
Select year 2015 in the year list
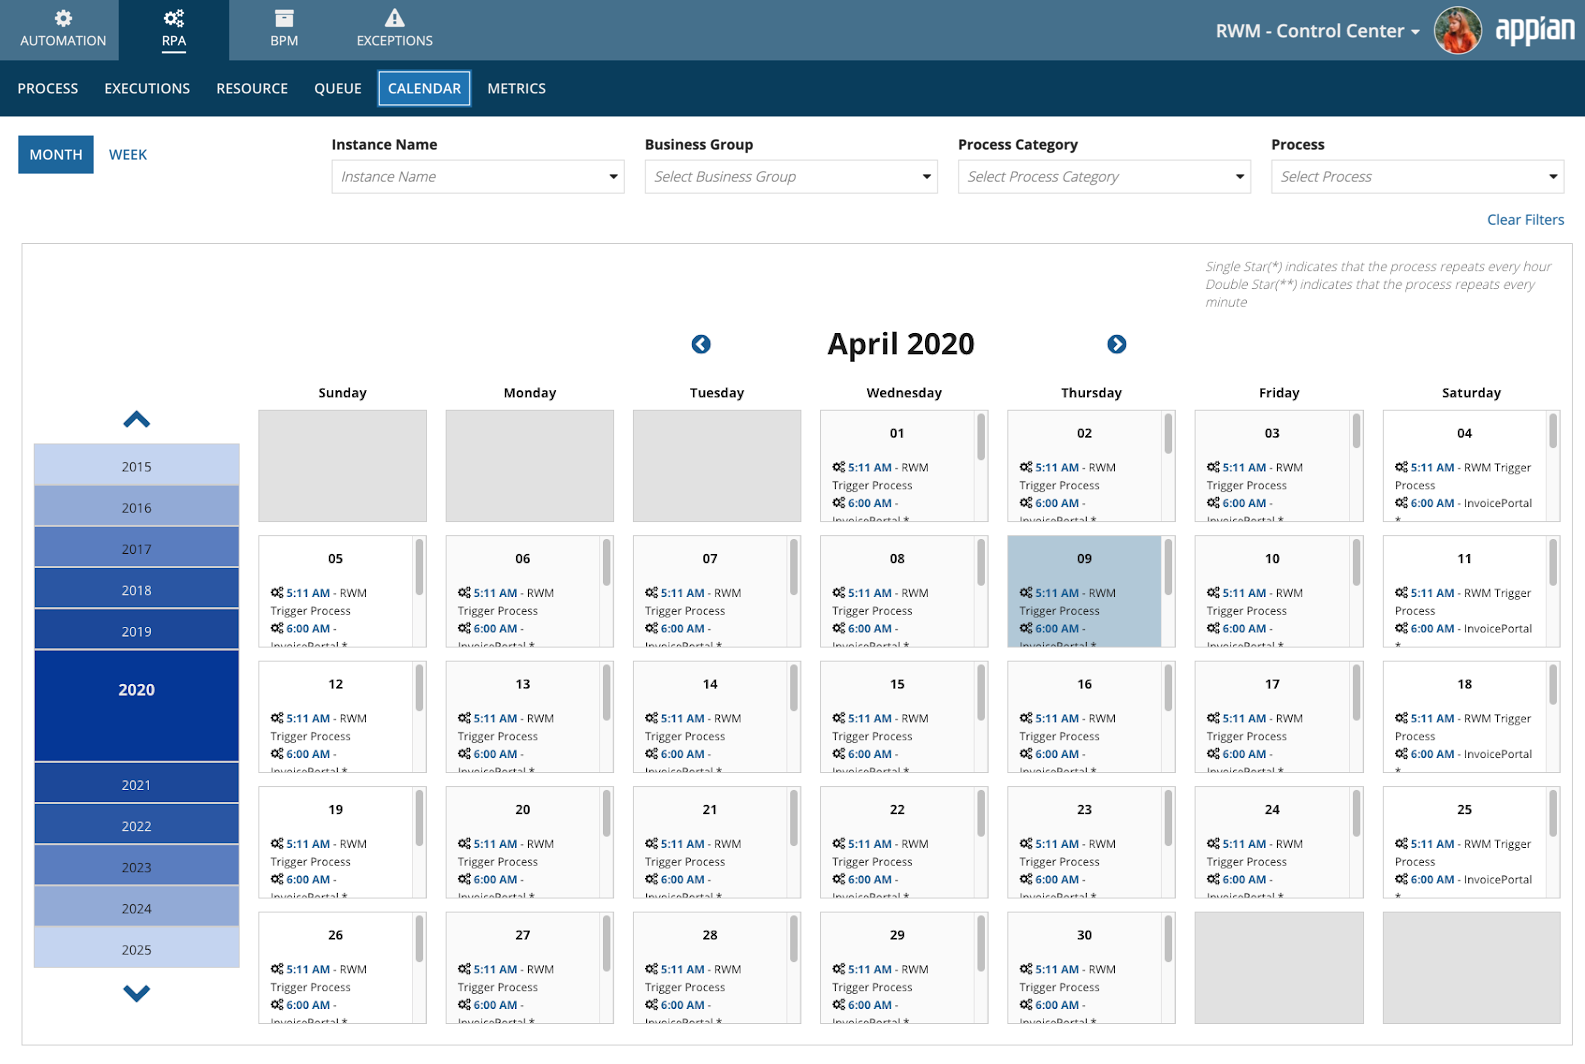coord(136,465)
